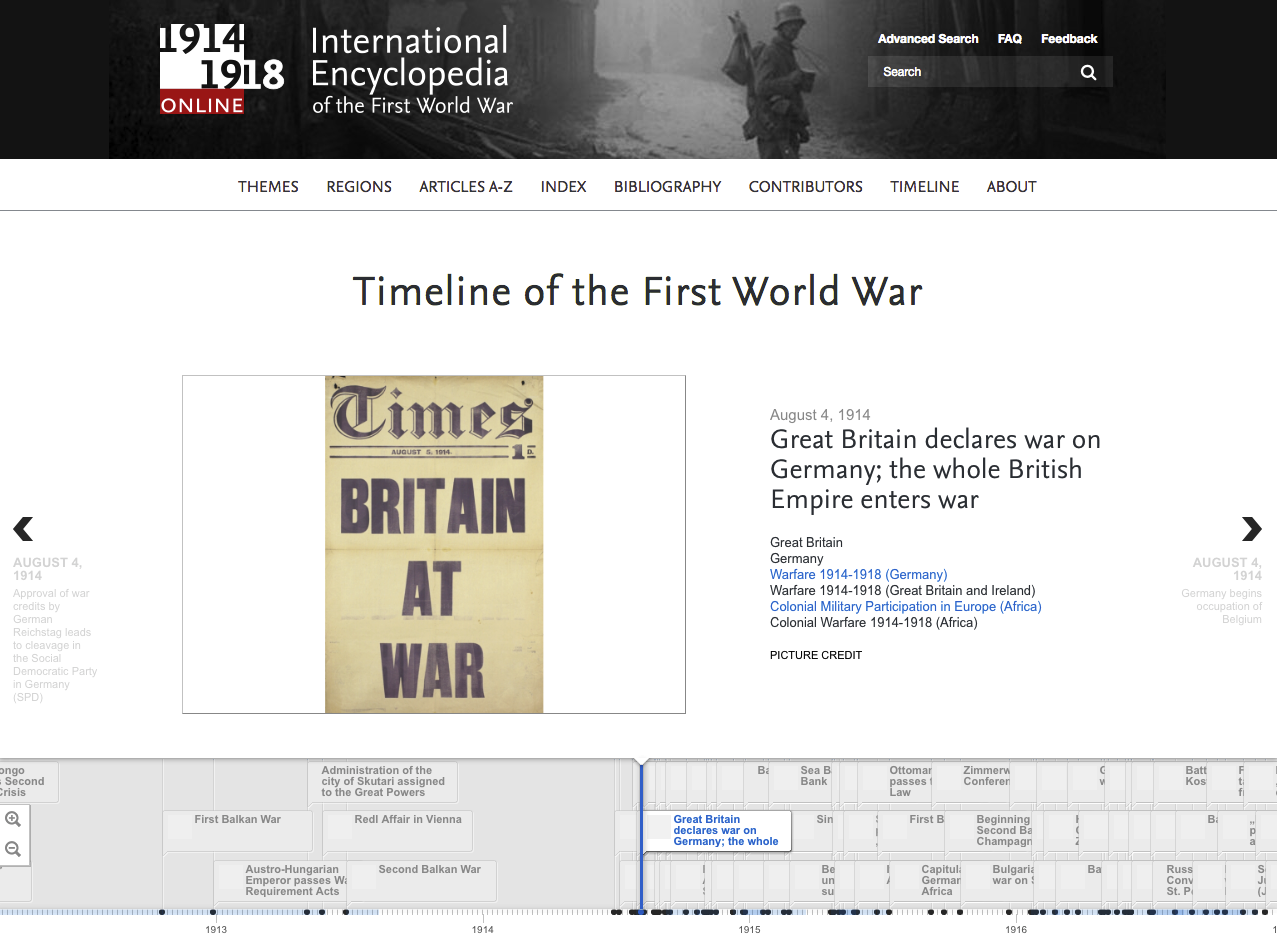Open Warfare 1914-1918 (Germany) article
The width and height of the screenshot is (1277, 939).
(x=858, y=574)
